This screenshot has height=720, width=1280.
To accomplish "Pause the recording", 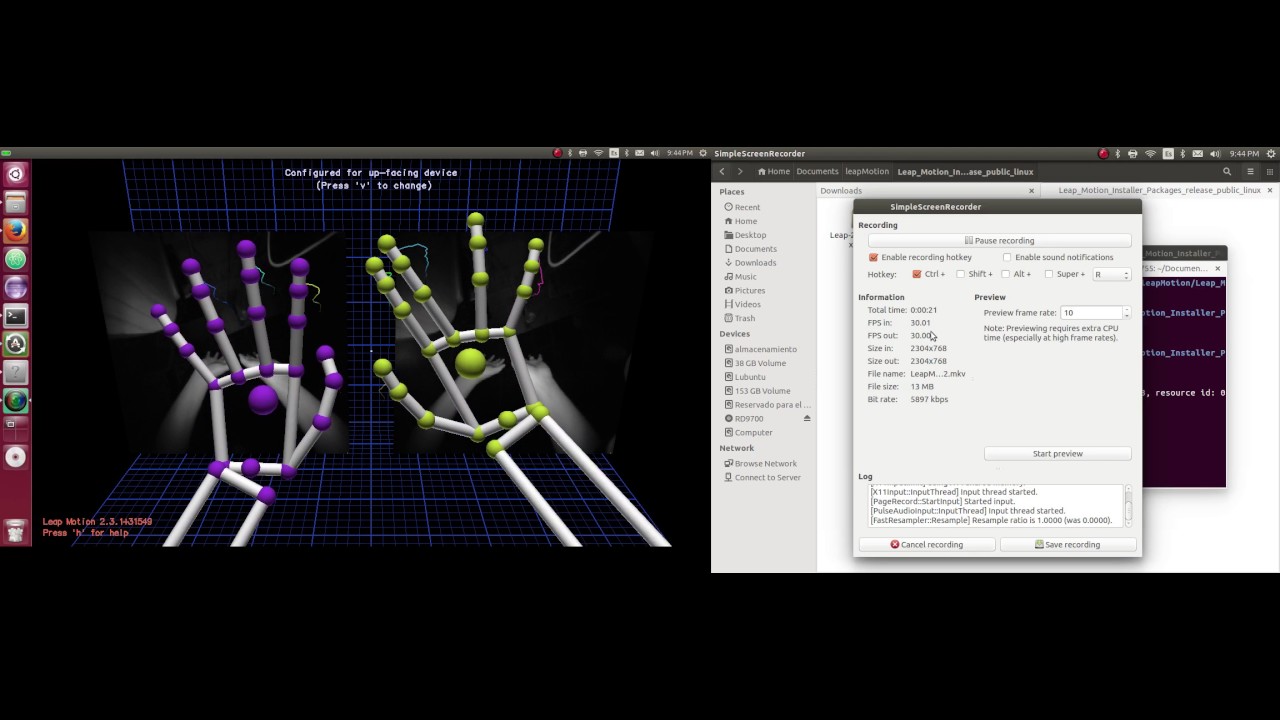I will (x=999, y=240).
